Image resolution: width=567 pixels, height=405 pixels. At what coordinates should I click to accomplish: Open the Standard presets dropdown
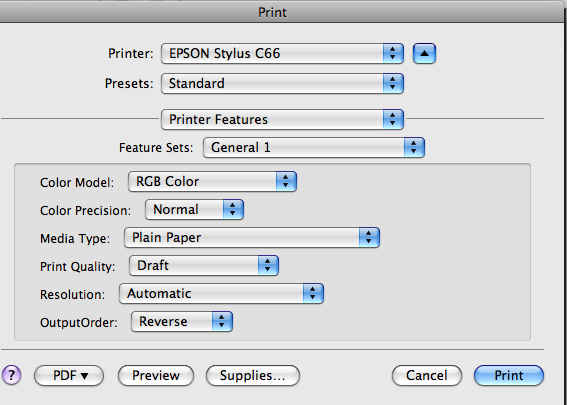[282, 84]
